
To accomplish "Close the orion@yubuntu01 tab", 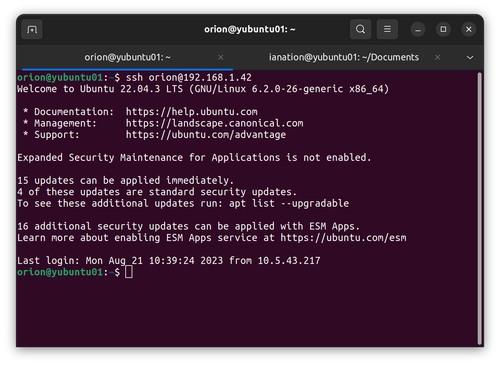I will point(221,57).
